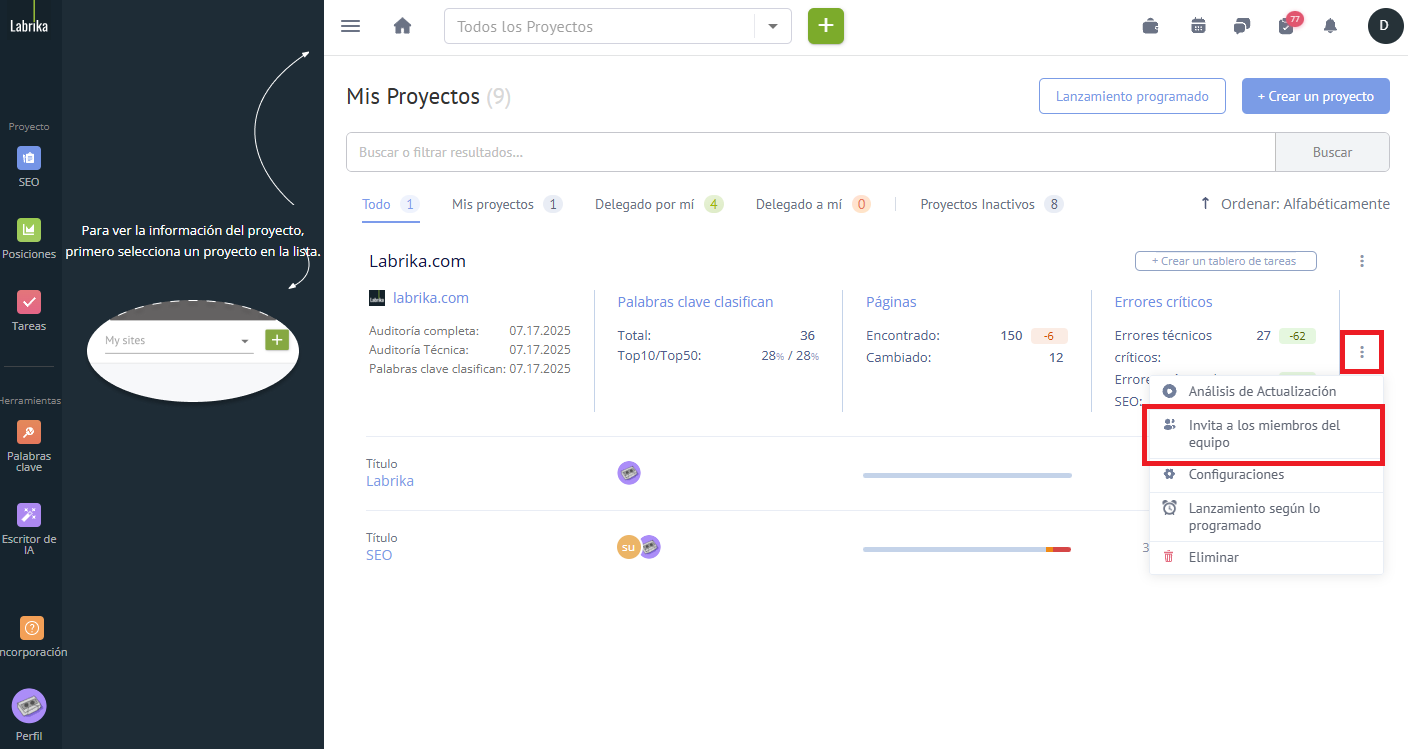Open the wallet icon in top bar
The width and height of the screenshot is (1408, 749).
(1151, 26)
